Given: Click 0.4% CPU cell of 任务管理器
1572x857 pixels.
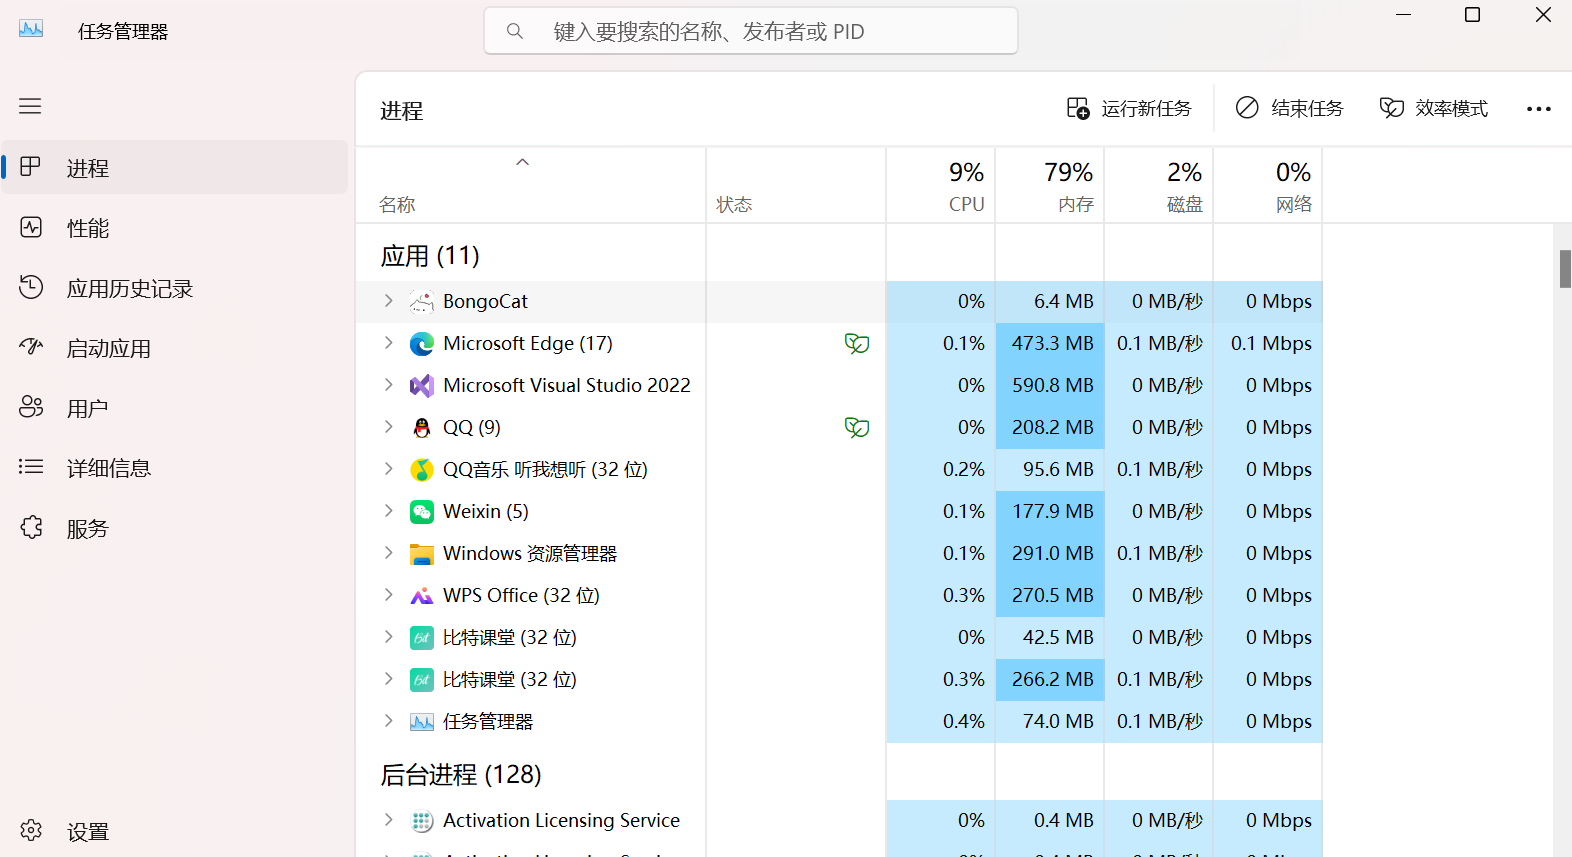Looking at the screenshot, I should pos(941,721).
